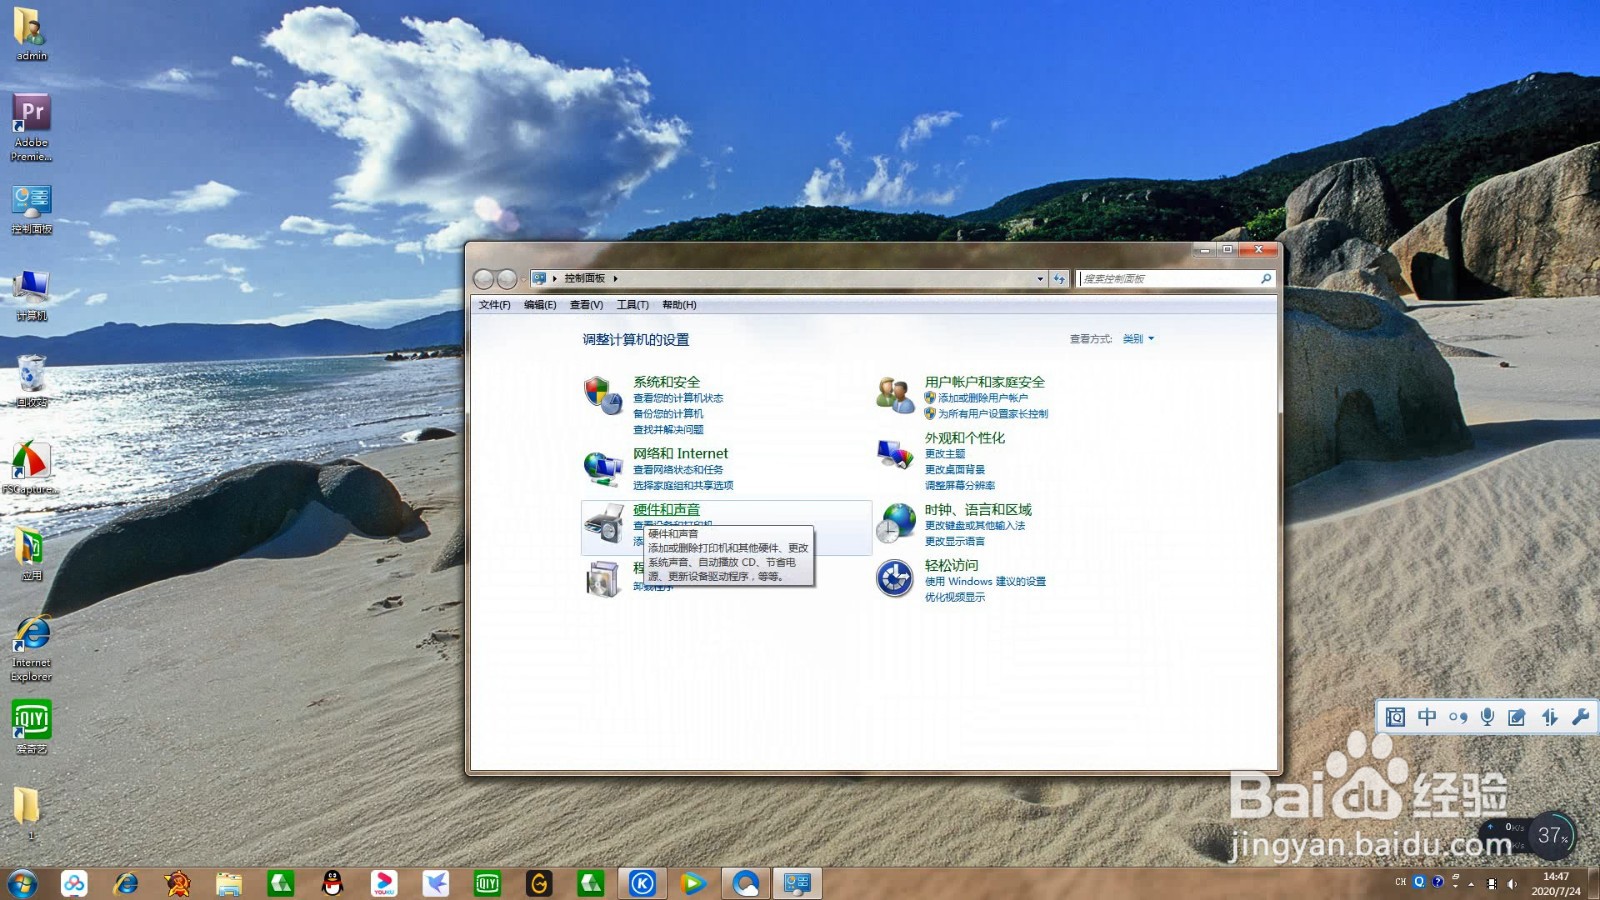Screen dimensions: 1600x900
Task: Select the admin user folder desktop icon
Action: [31, 35]
